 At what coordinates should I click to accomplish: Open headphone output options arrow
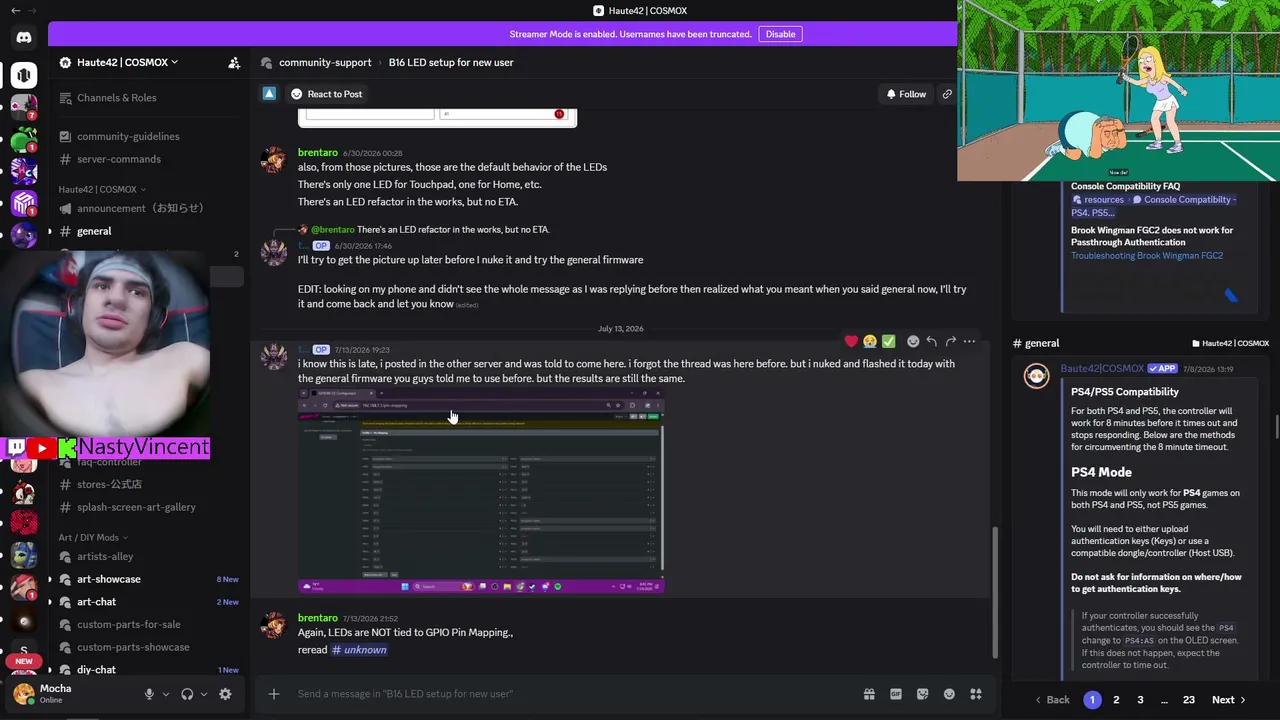point(203,694)
